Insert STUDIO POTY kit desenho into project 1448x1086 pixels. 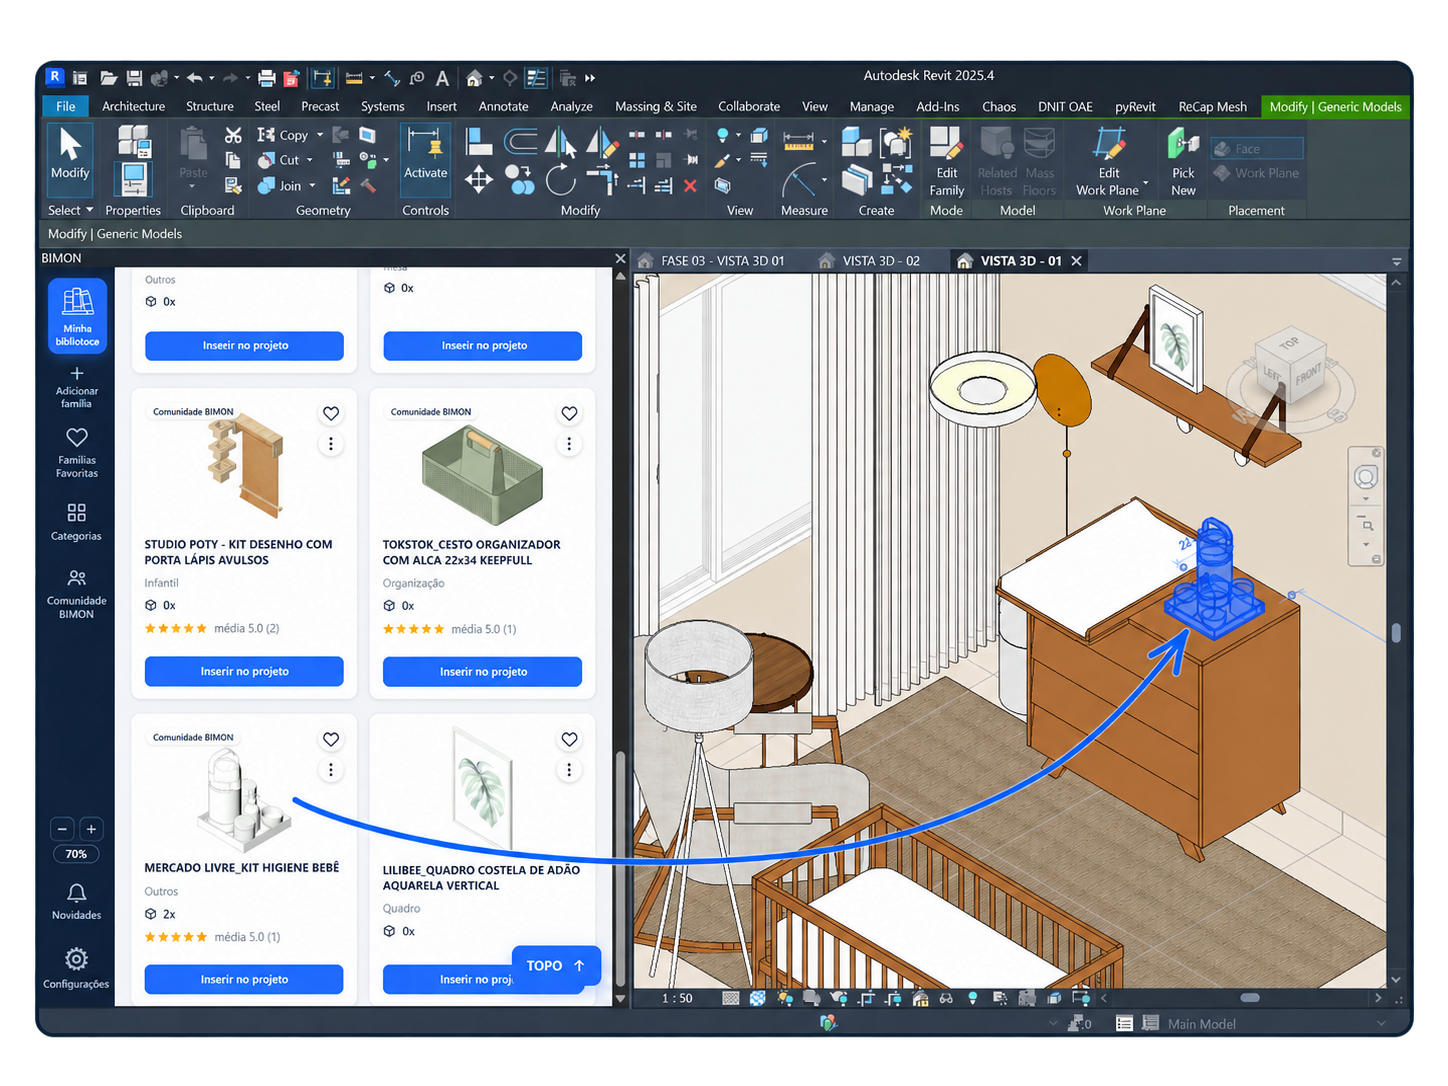pyautogui.click(x=244, y=672)
